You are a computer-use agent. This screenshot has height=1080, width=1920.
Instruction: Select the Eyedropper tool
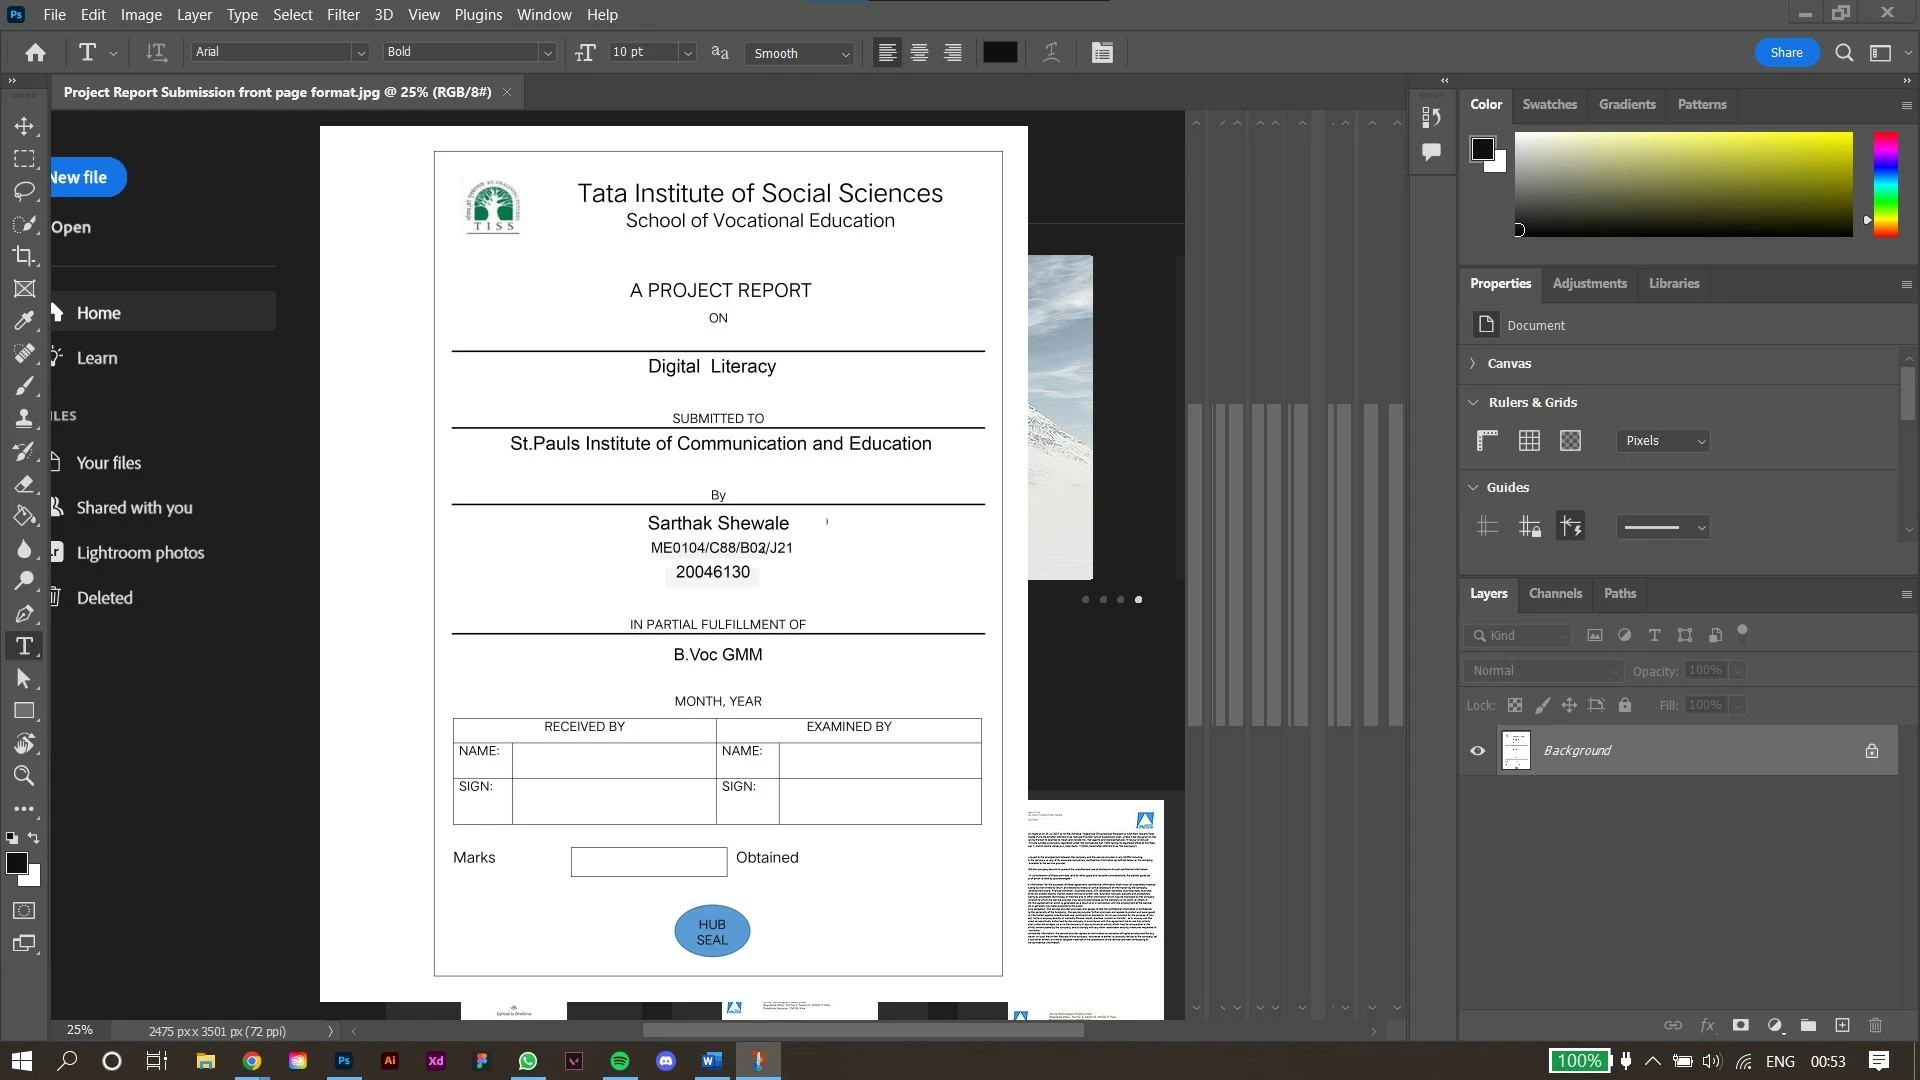coord(24,321)
